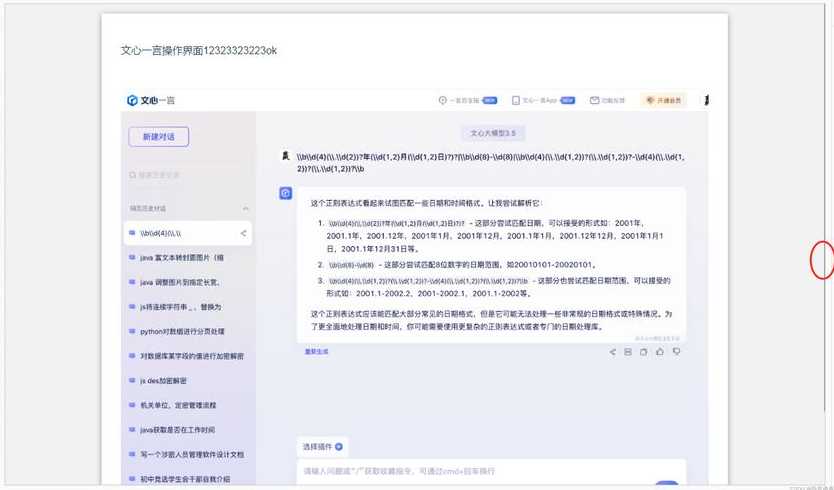Click the document title 文心一言操作界面12323323223ok

(x=198, y=51)
